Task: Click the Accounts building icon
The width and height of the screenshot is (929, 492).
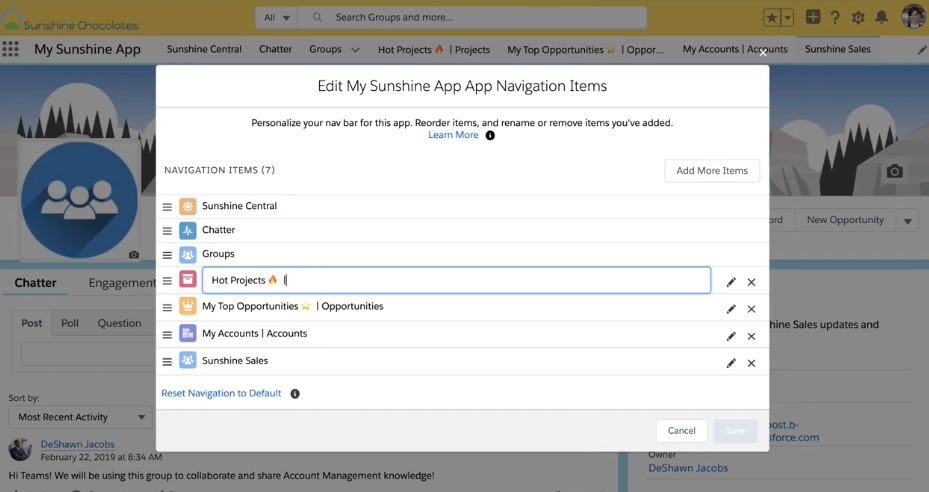Action: click(188, 333)
